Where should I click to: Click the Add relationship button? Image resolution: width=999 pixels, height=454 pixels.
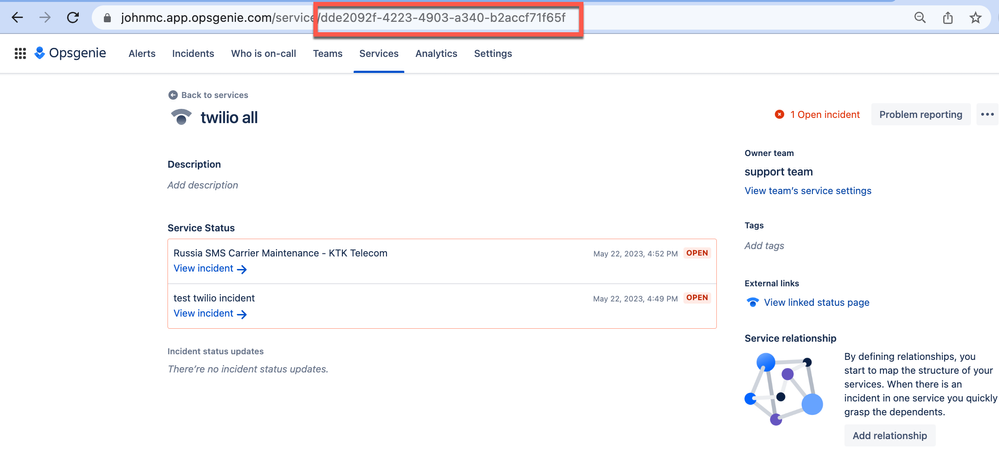890,436
